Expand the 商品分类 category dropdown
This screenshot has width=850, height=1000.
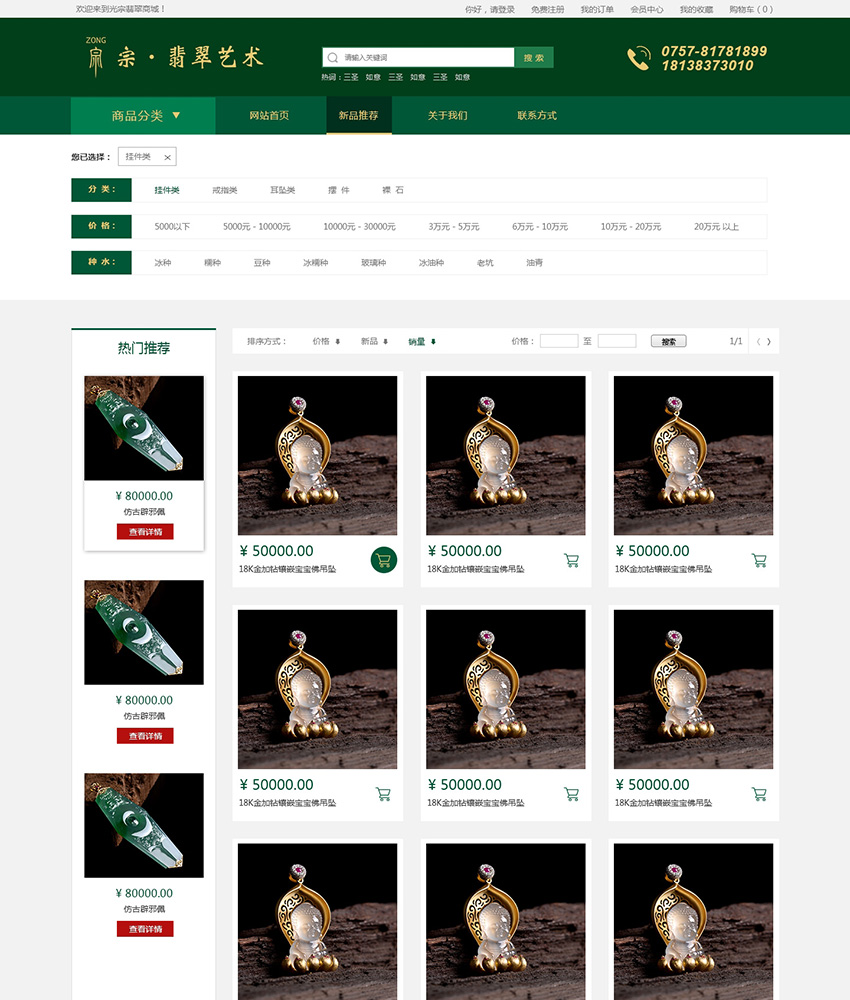pyautogui.click(x=143, y=115)
